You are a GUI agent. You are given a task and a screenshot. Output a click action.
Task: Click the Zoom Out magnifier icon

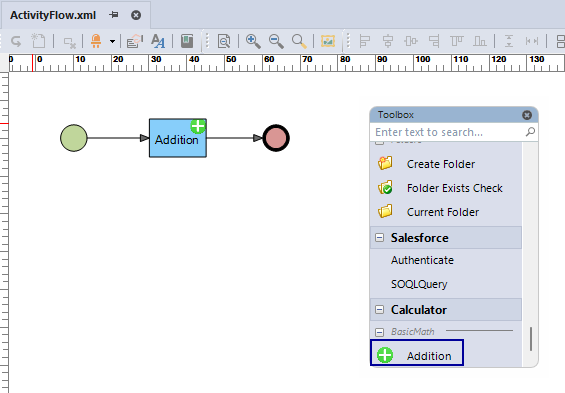pyautogui.click(x=276, y=41)
